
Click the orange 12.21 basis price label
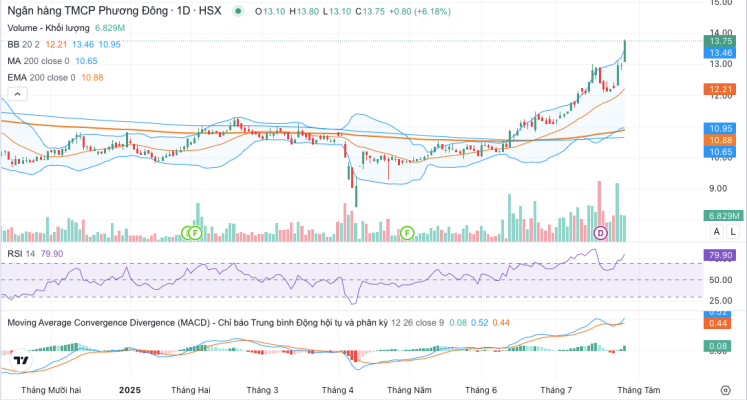(720, 89)
